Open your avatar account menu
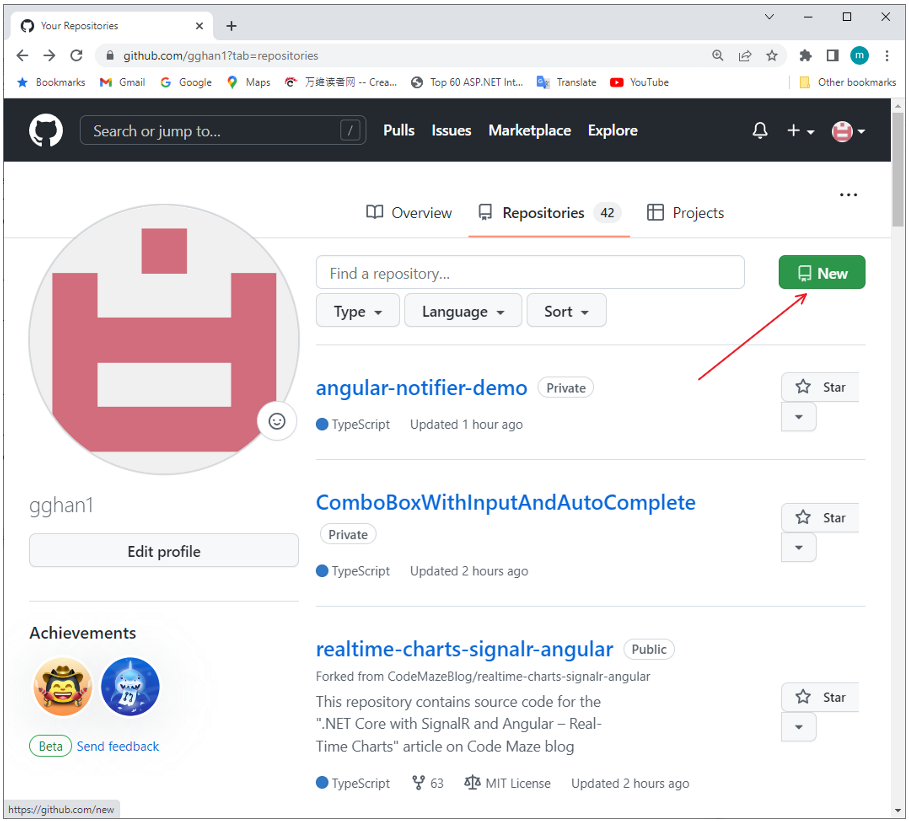909x821 pixels. point(841,130)
